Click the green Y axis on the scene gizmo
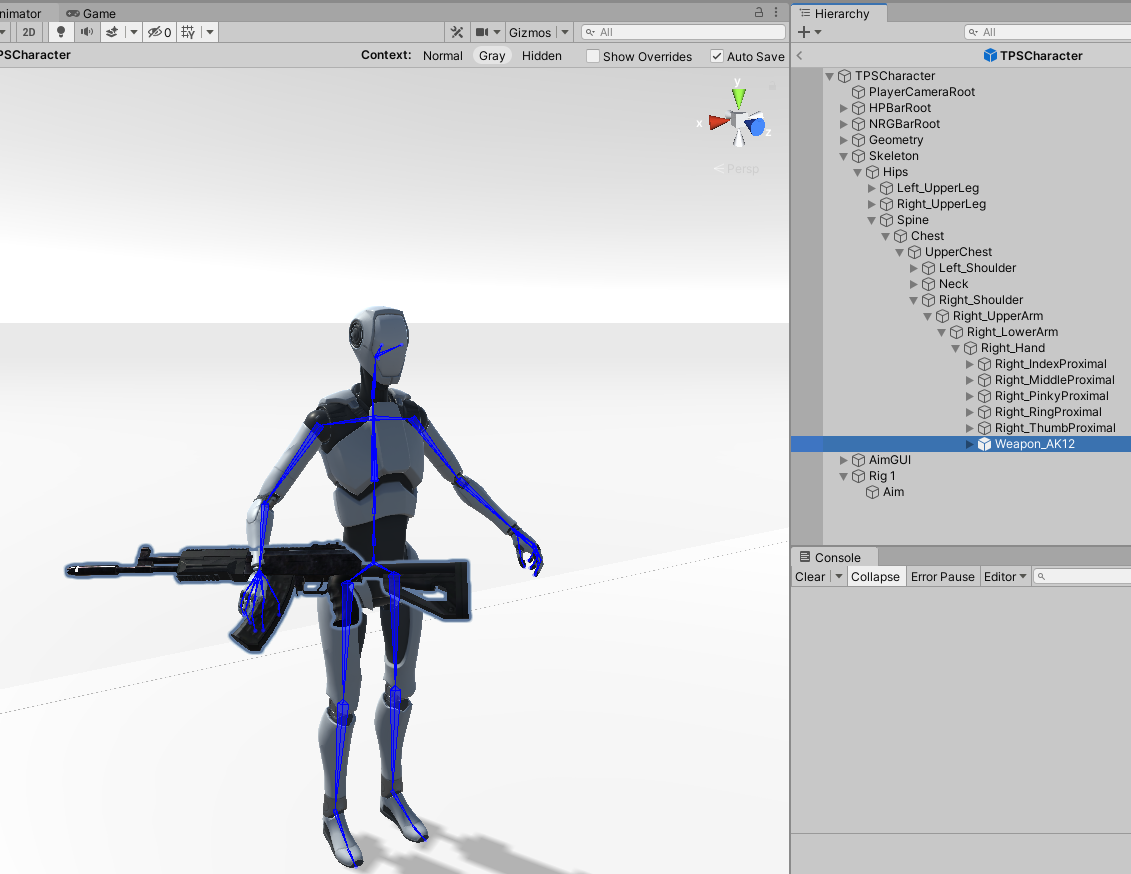The image size is (1131, 874). (737, 95)
